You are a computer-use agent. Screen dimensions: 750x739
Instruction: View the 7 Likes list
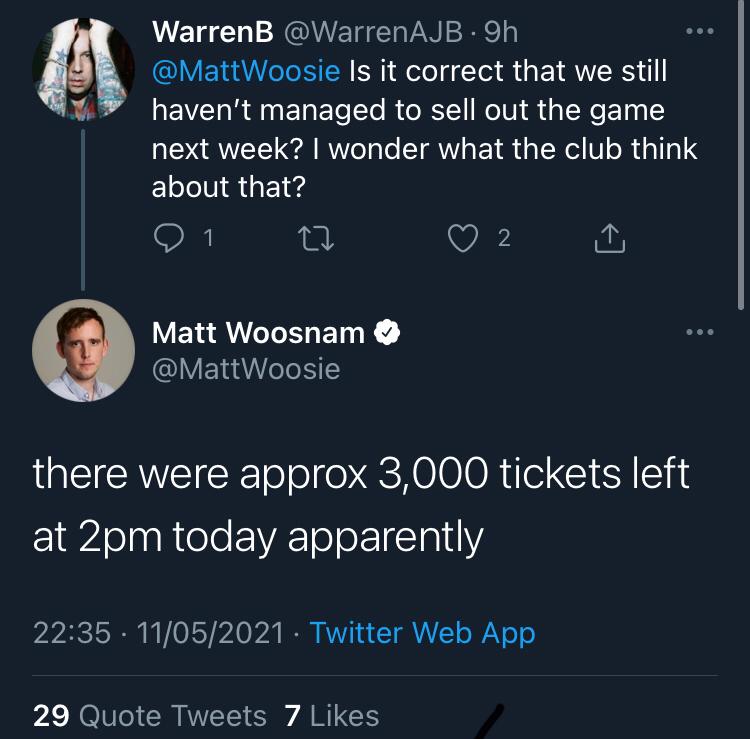tap(332, 716)
